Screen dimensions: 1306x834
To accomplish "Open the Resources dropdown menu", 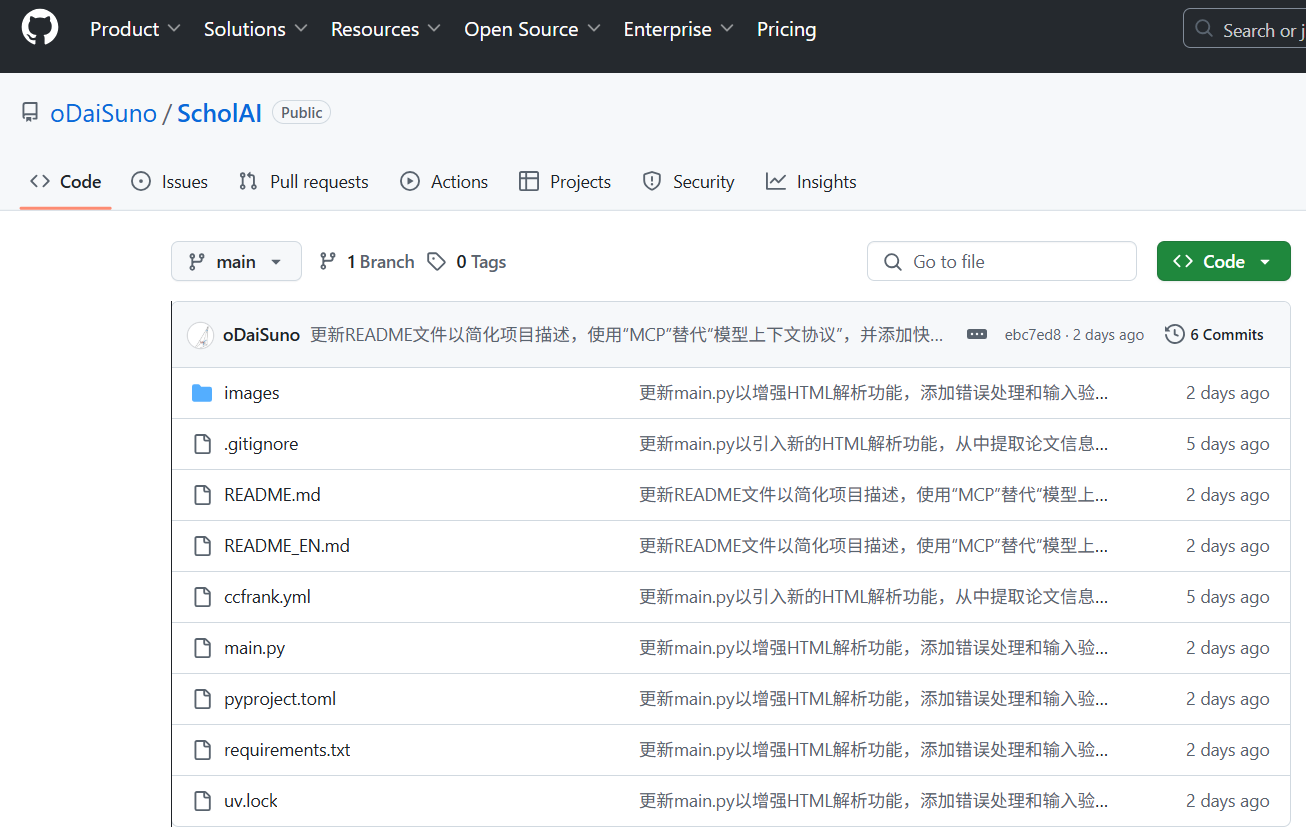I will [385, 29].
